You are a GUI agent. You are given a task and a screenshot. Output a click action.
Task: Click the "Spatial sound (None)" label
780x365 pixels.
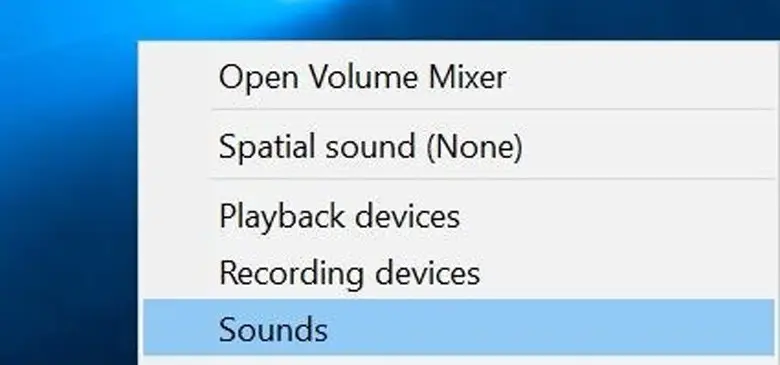(x=371, y=147)
